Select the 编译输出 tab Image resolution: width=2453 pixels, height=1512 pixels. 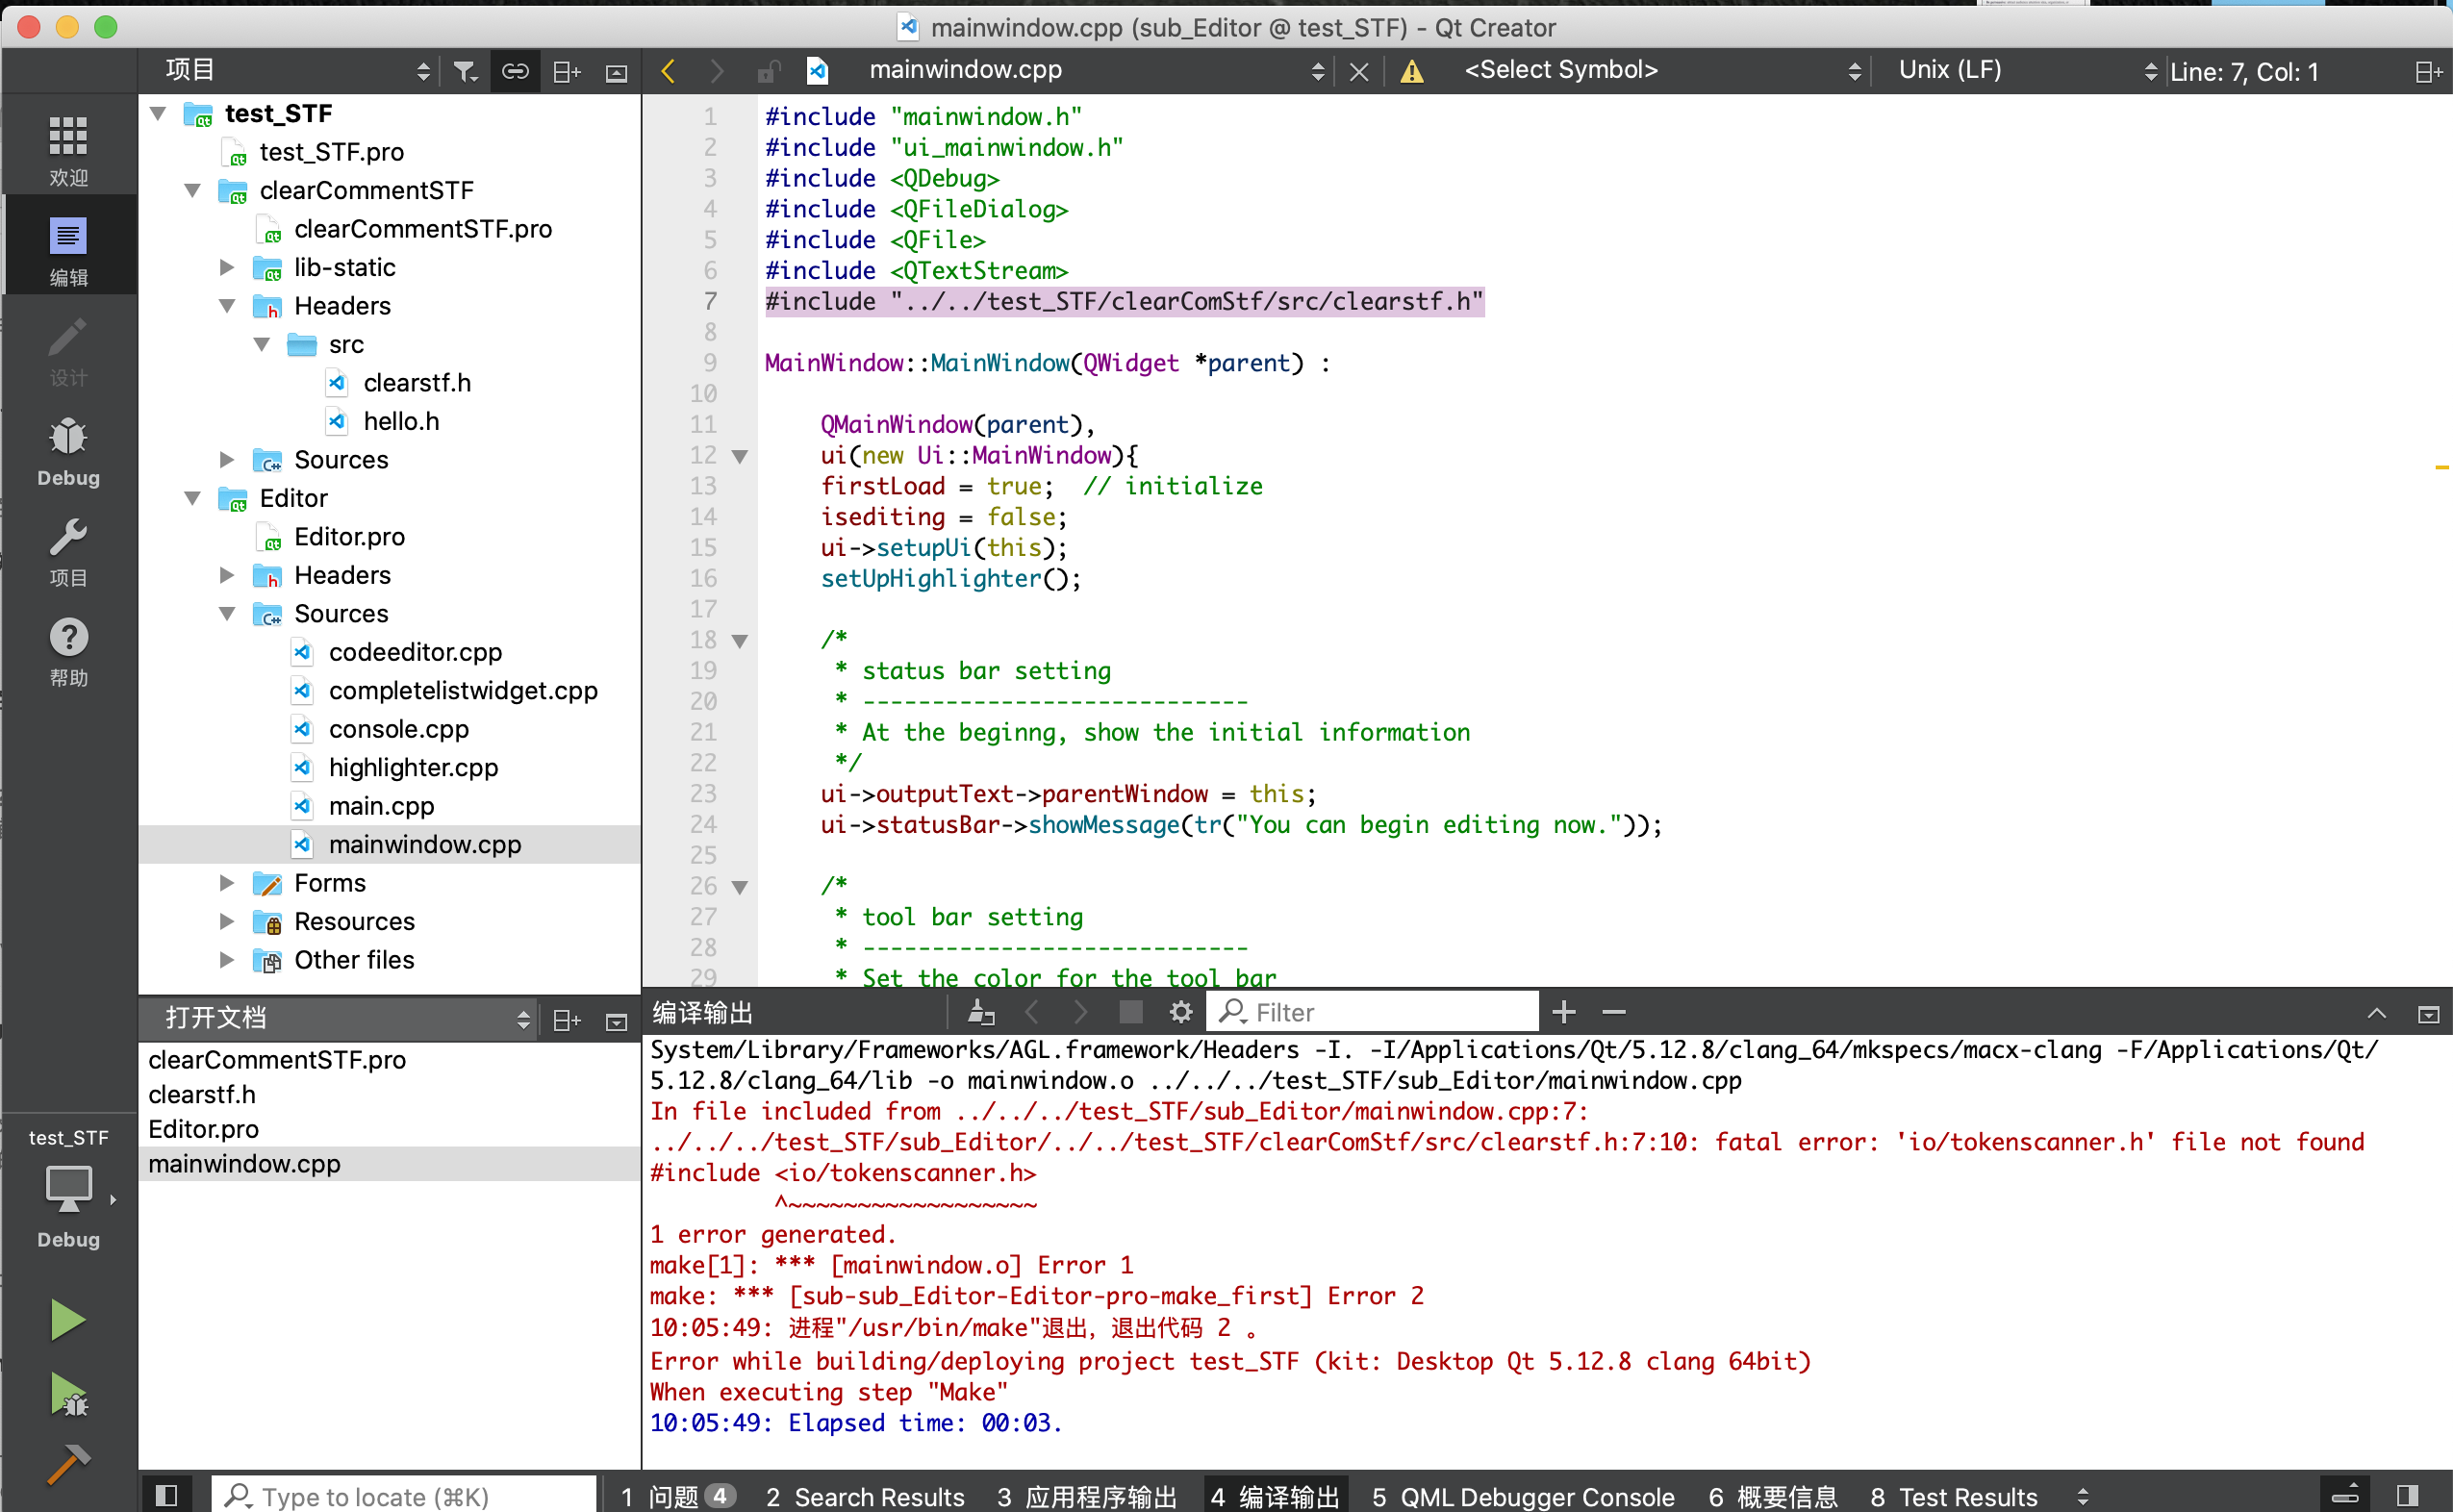(x=1275, y=1496)
